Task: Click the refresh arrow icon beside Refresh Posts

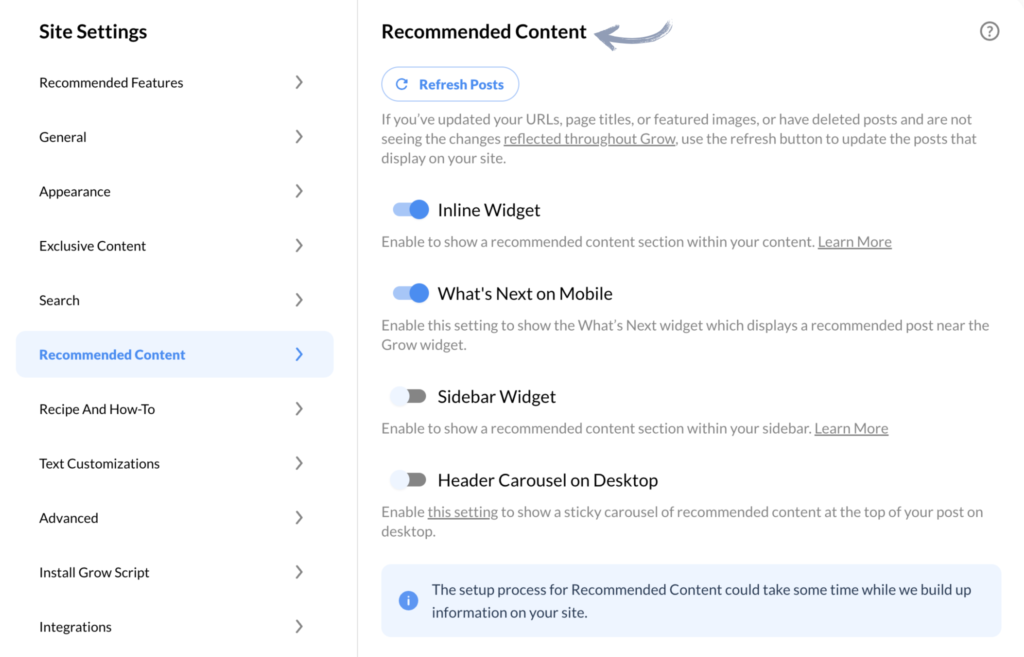Action: tap(402, 84)
